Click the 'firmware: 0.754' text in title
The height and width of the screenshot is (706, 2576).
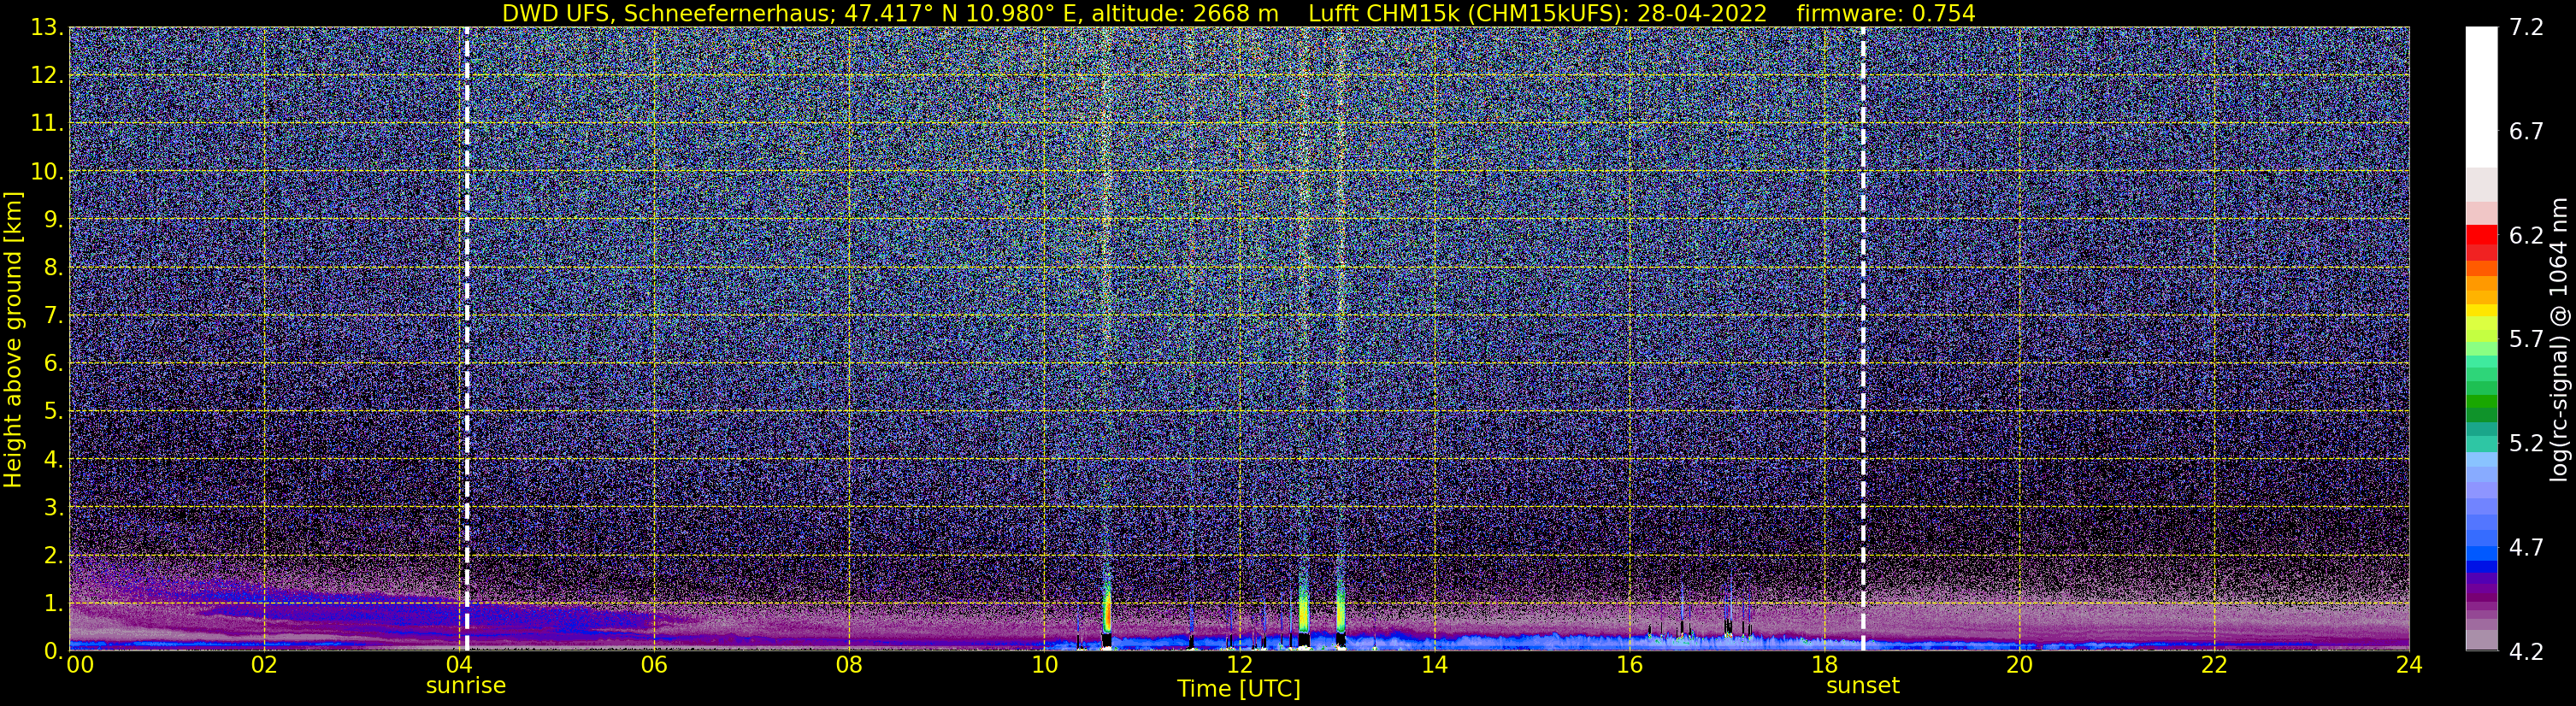coord(1885,13)
